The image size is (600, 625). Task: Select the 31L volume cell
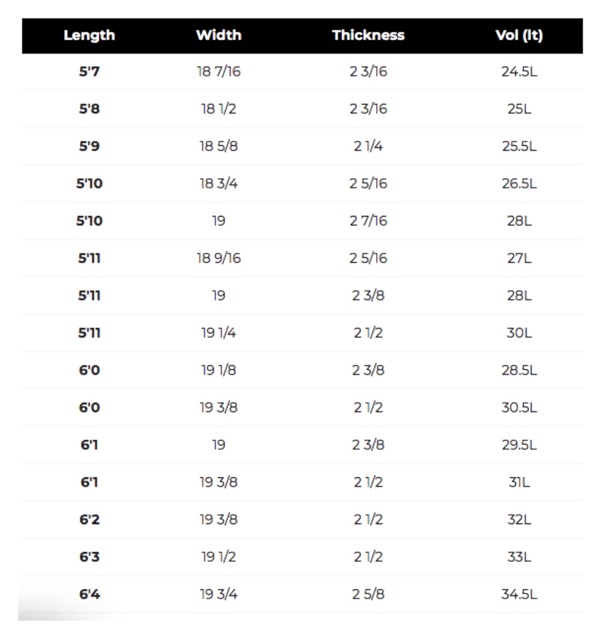pos(519,482)
